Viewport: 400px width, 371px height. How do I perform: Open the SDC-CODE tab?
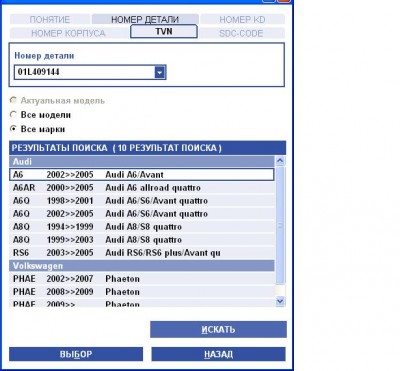[241, 33]
